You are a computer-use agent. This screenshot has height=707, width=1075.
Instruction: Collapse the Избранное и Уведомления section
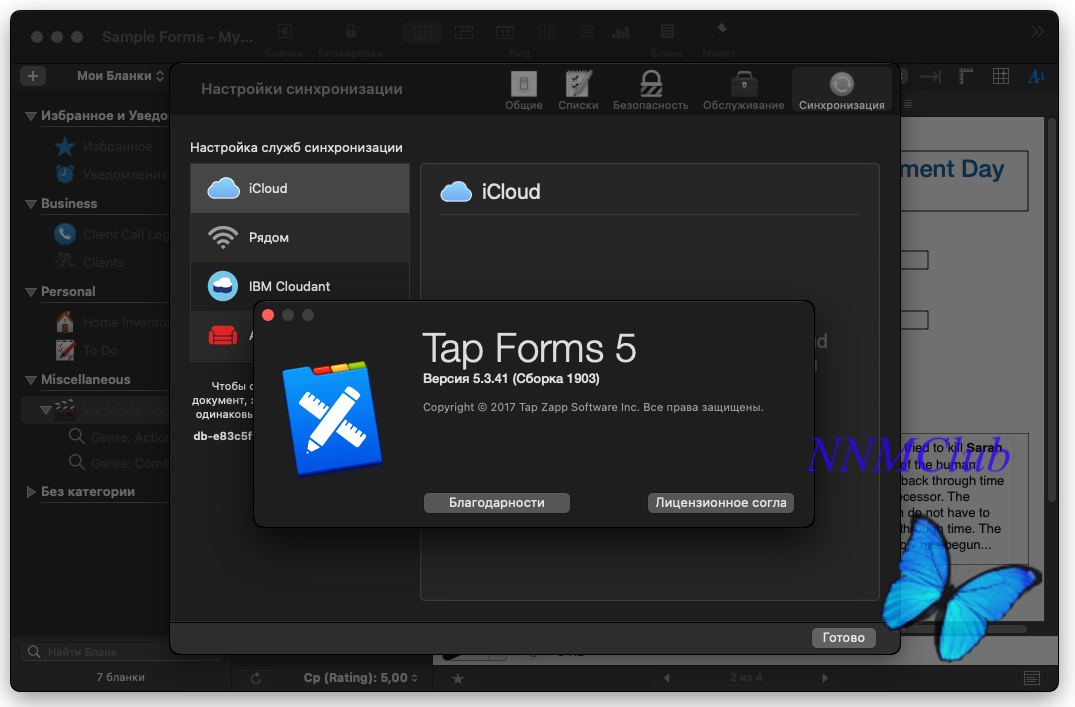(x=30, y=116)
